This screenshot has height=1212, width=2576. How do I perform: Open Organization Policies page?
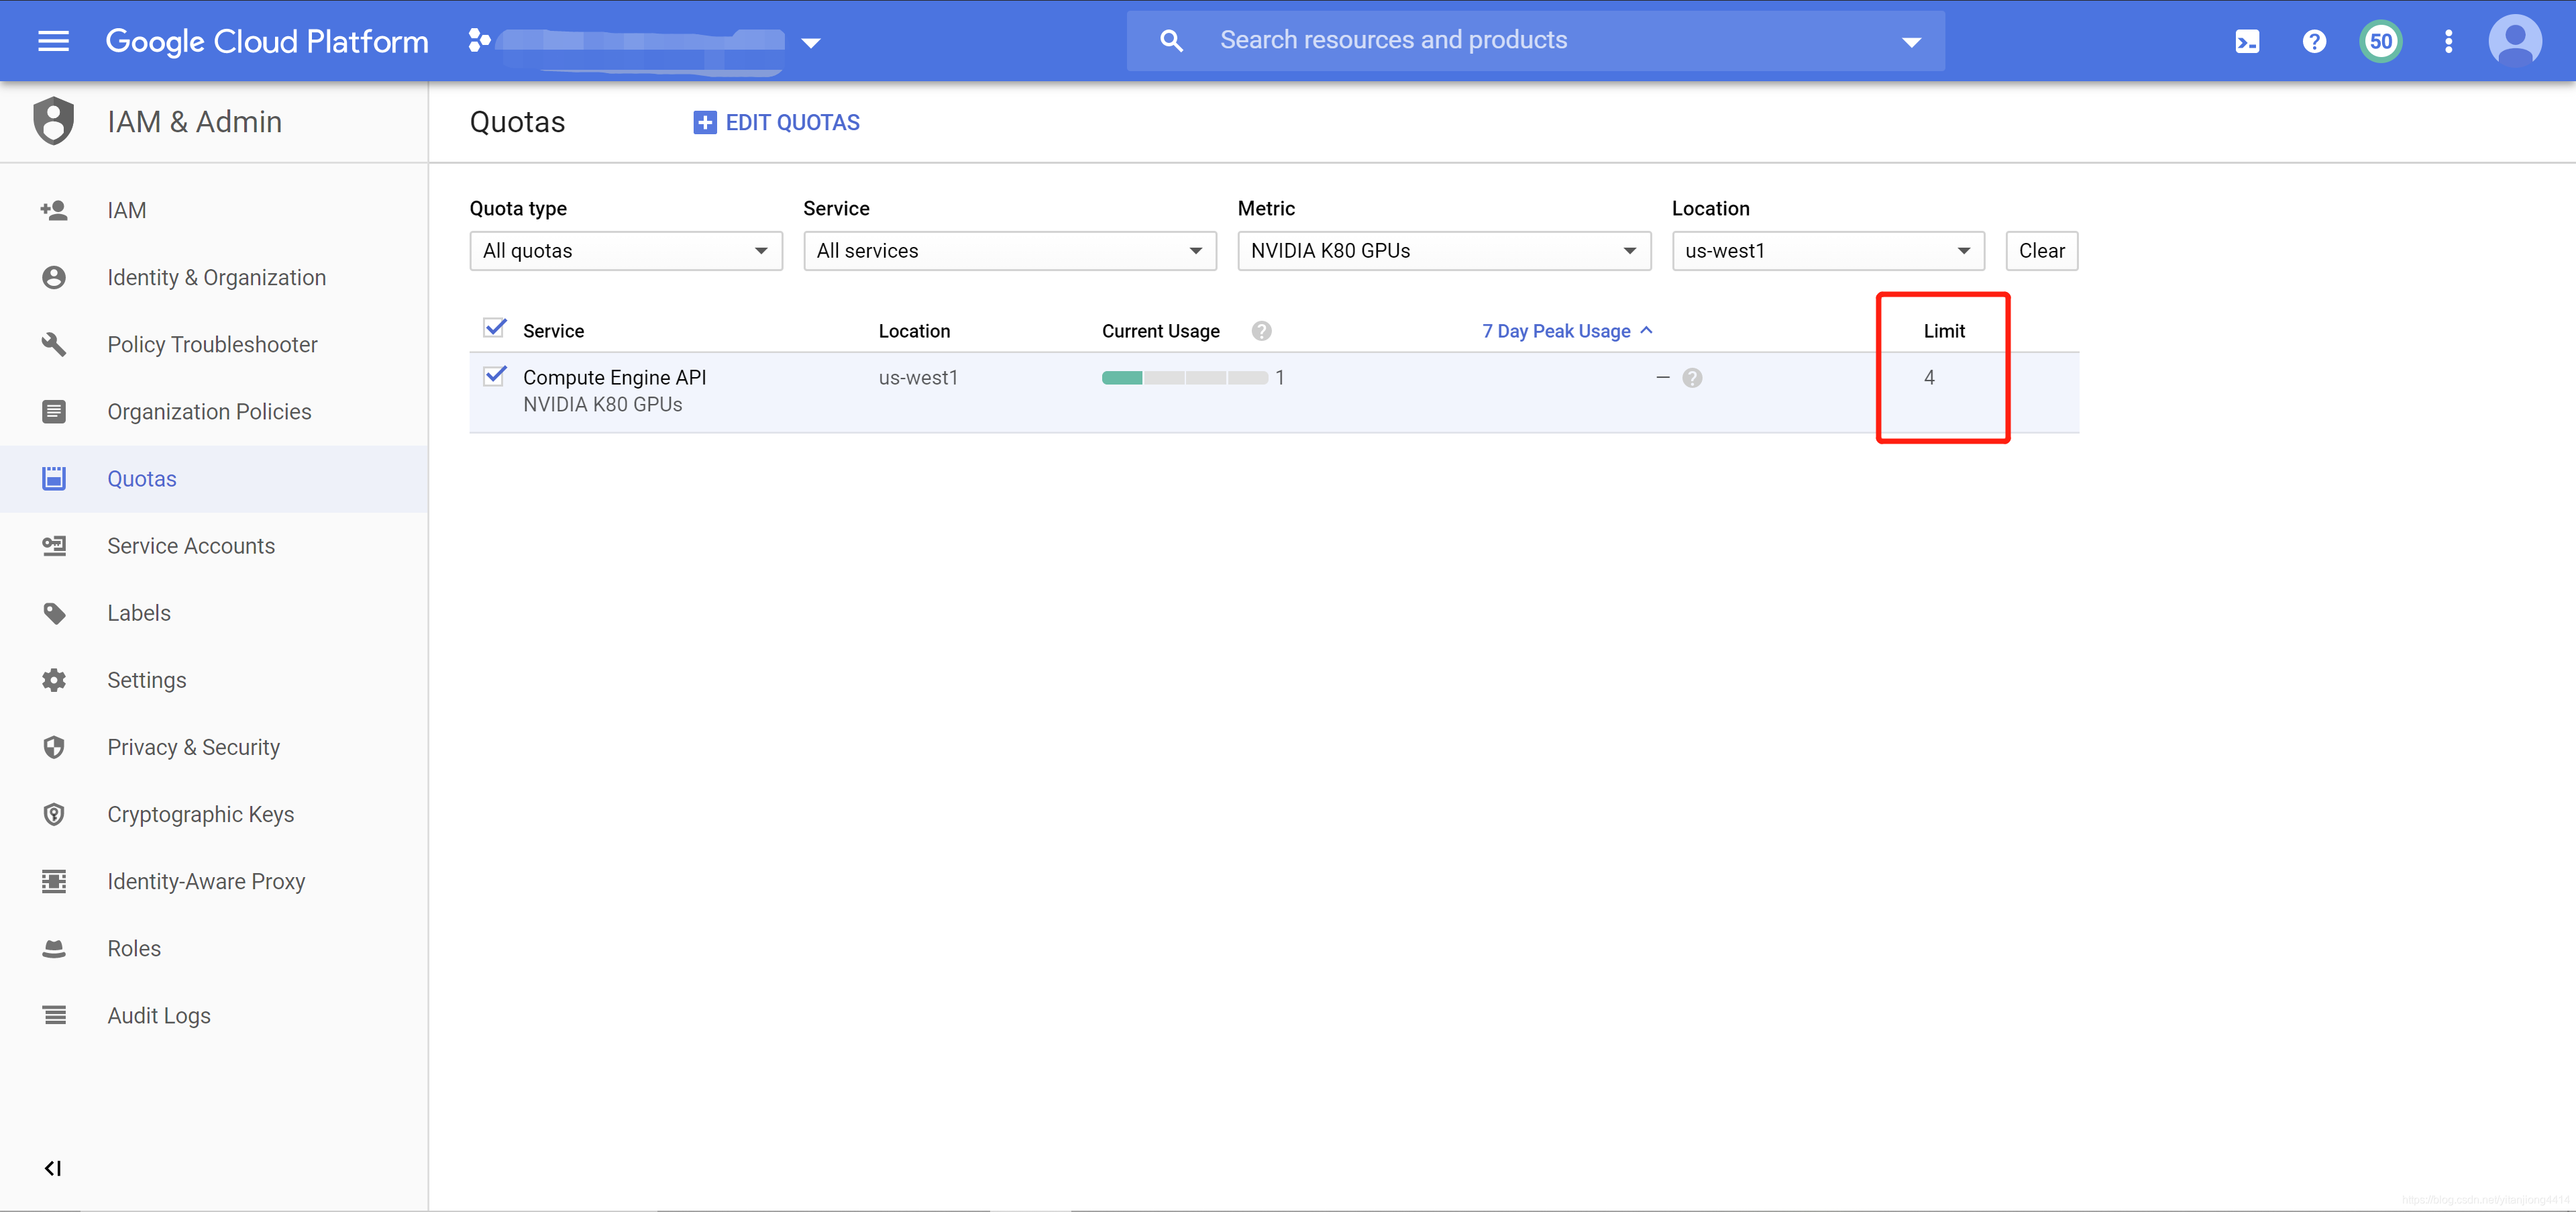214,411
